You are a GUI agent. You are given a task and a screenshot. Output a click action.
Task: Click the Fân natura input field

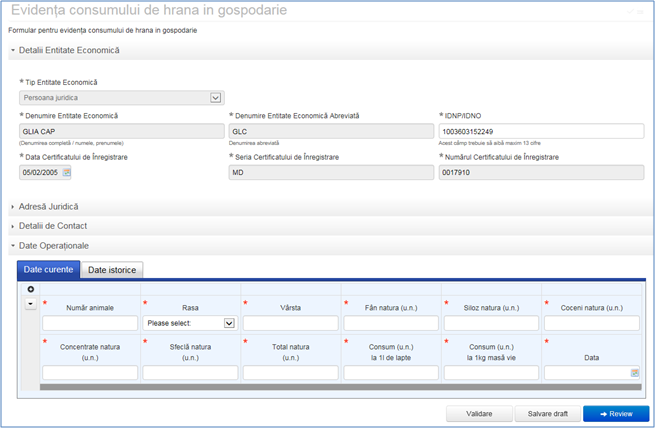coord(391,323)
